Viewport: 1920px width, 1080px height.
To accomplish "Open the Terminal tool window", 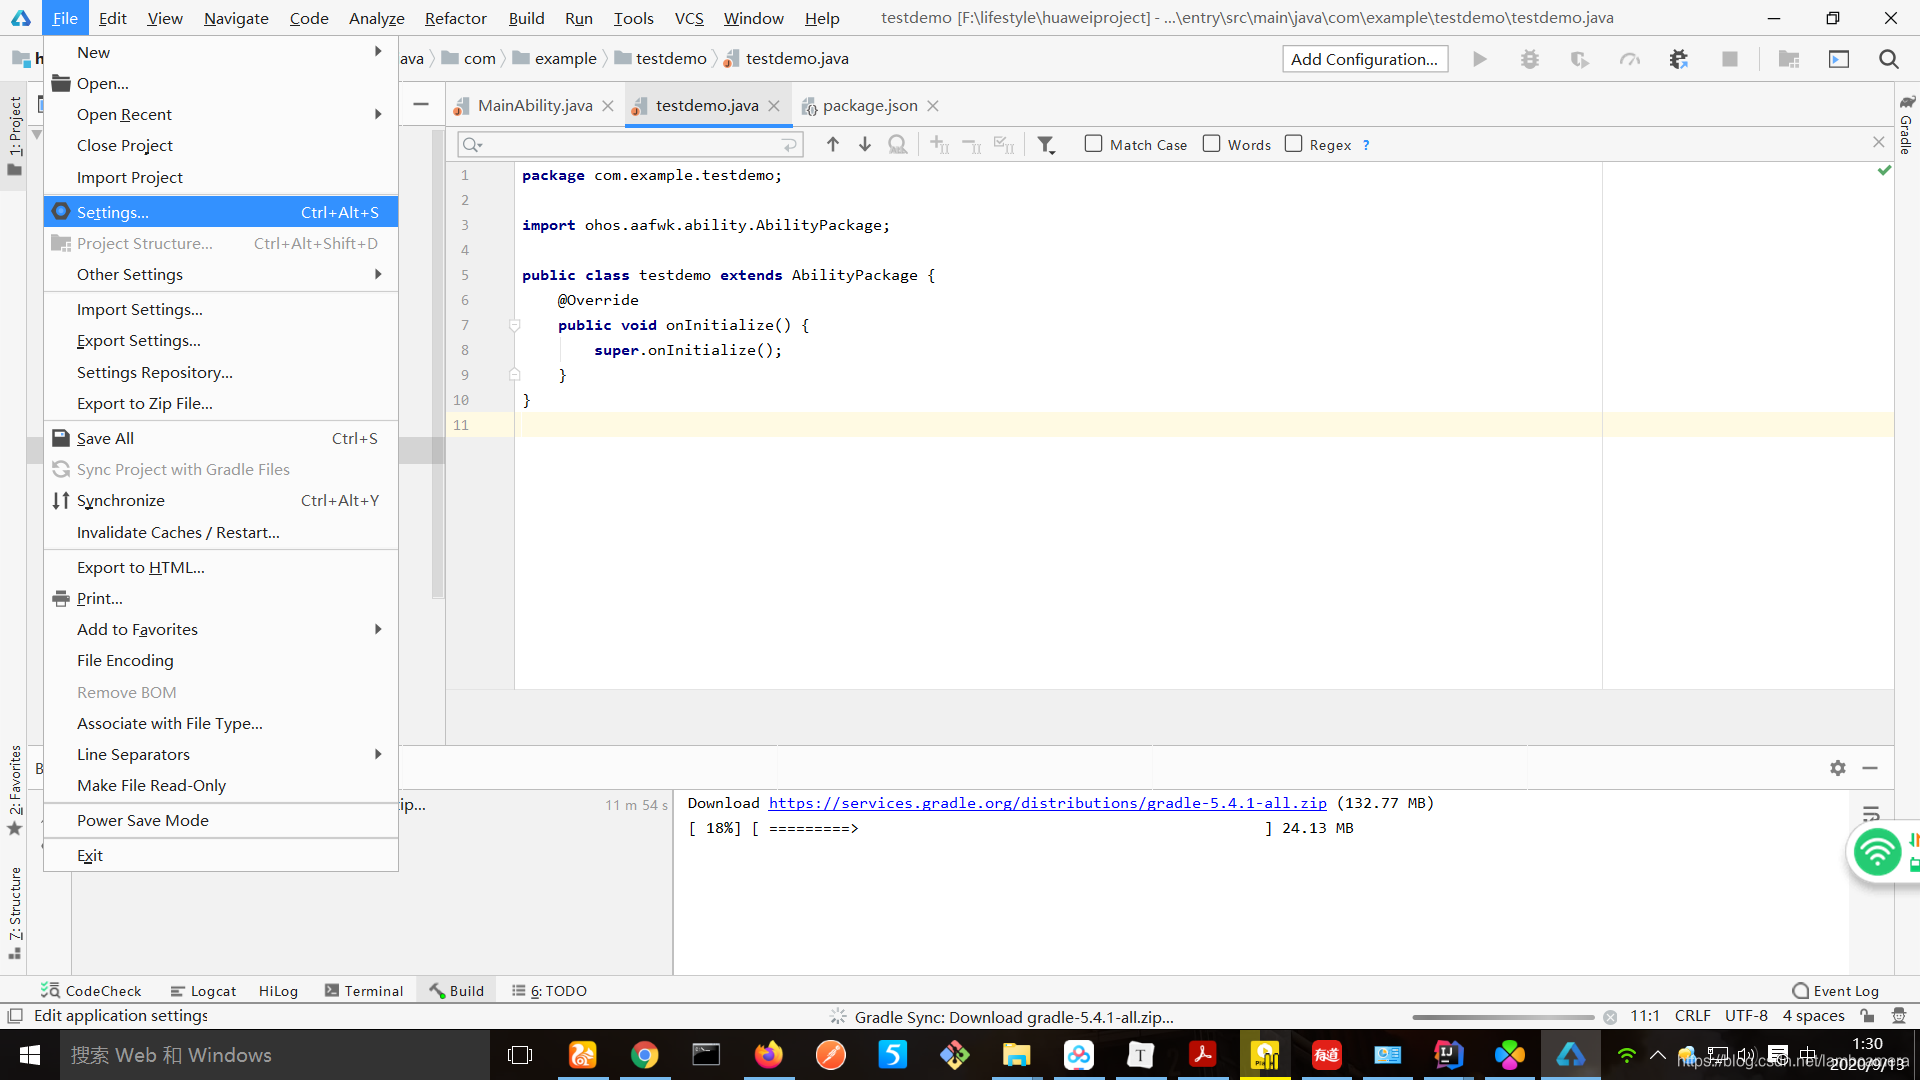I will coord(364,991).
